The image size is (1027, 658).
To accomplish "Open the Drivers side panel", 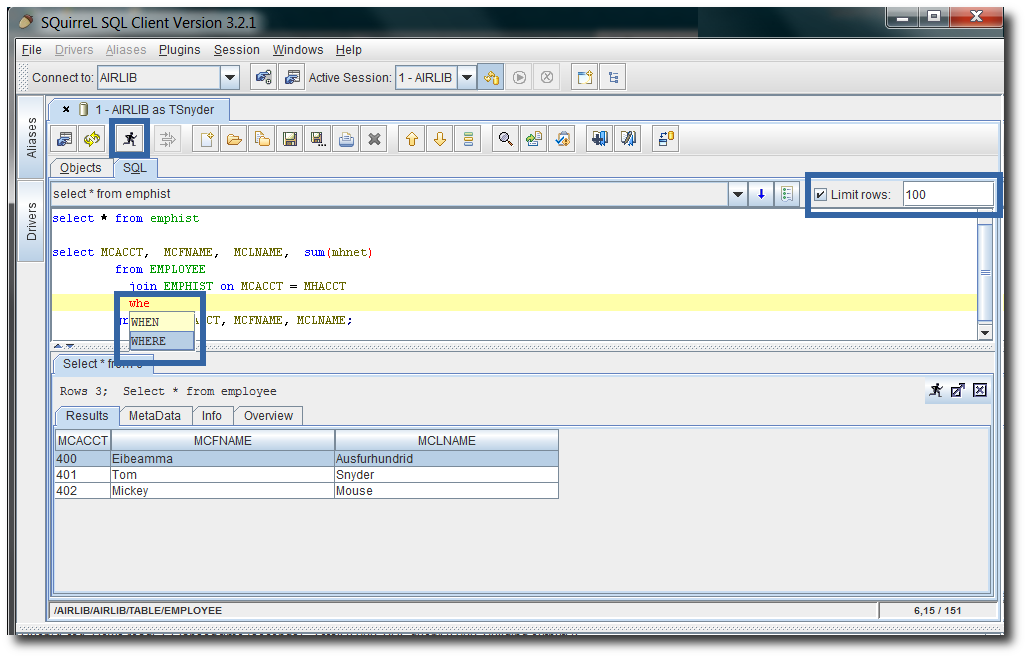I will [31, 221].
